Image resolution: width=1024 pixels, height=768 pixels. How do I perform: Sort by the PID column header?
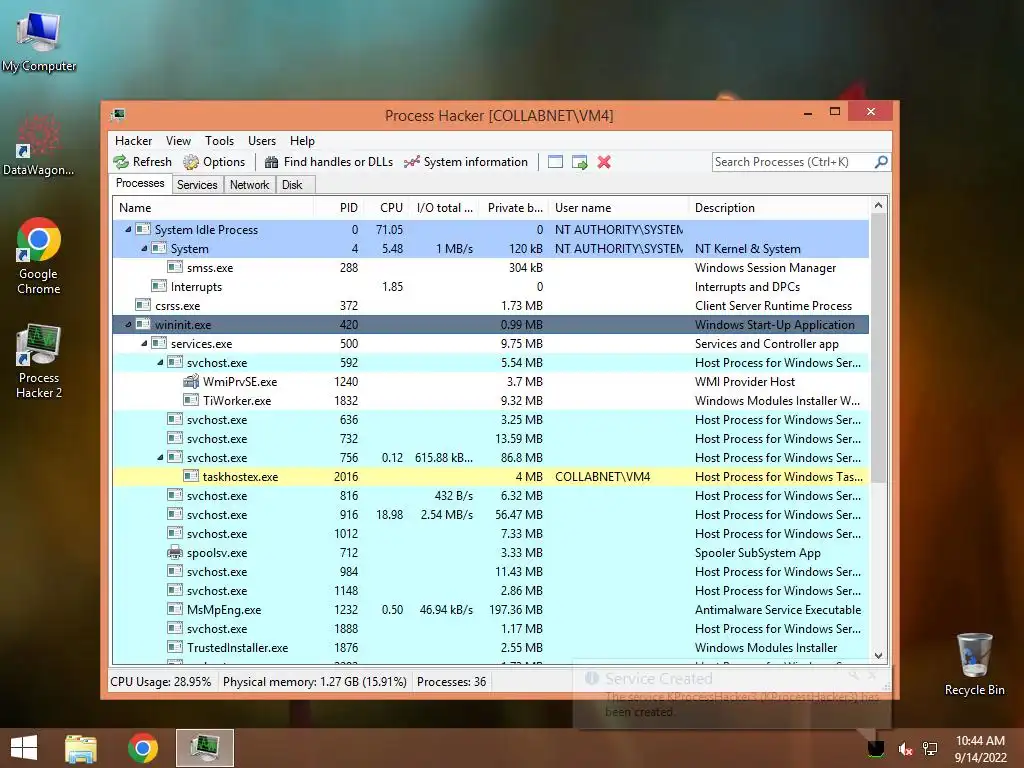click(x=338, y=208)
